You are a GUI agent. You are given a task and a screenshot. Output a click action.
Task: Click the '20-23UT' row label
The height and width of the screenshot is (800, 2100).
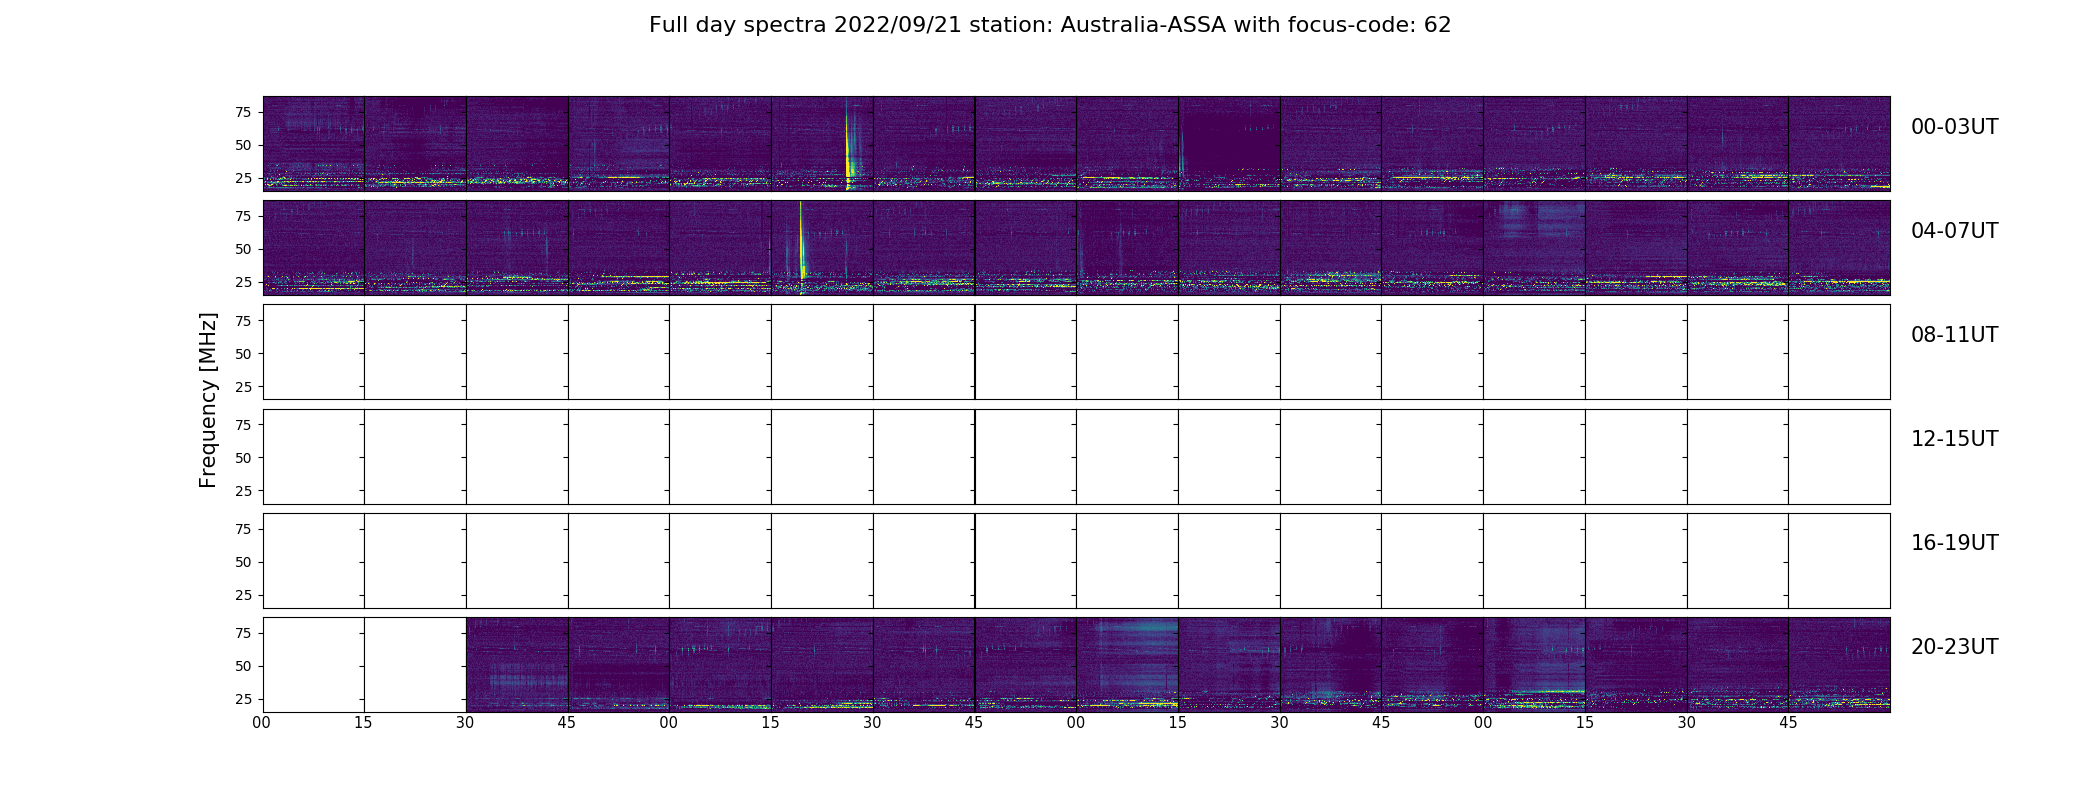pyautogui.click(x=1954, y=647)
